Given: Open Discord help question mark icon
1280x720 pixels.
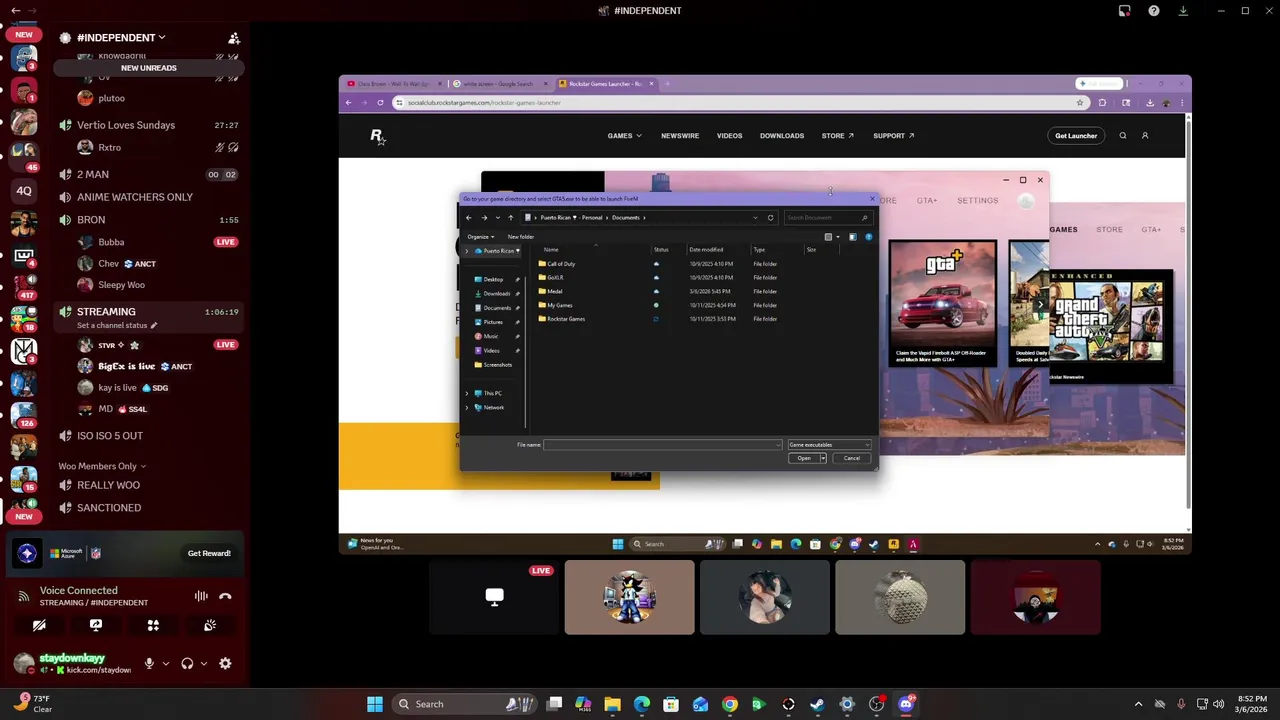Looking at the screenshot, I should point(1154,11).
